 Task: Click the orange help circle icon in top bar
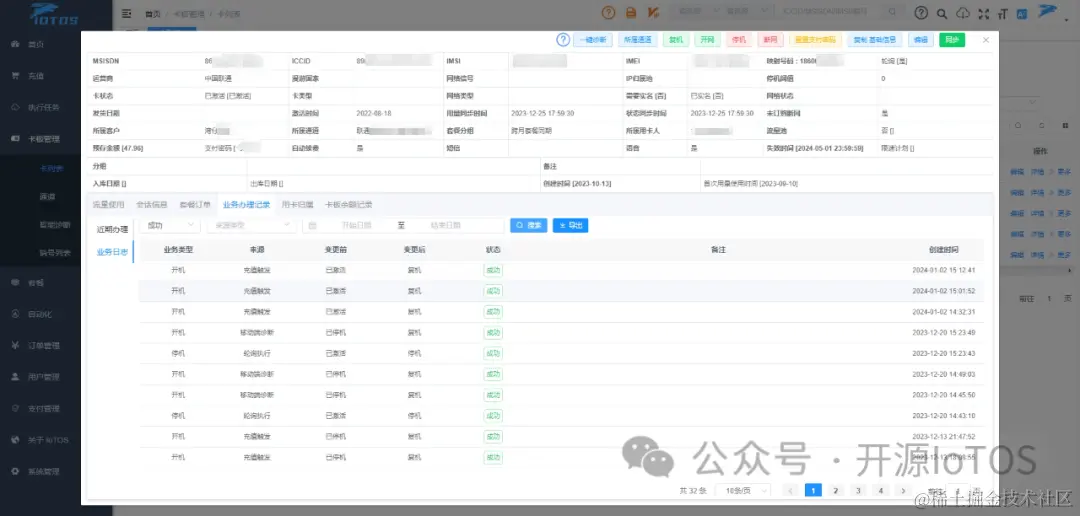click(x=608, y=12)
